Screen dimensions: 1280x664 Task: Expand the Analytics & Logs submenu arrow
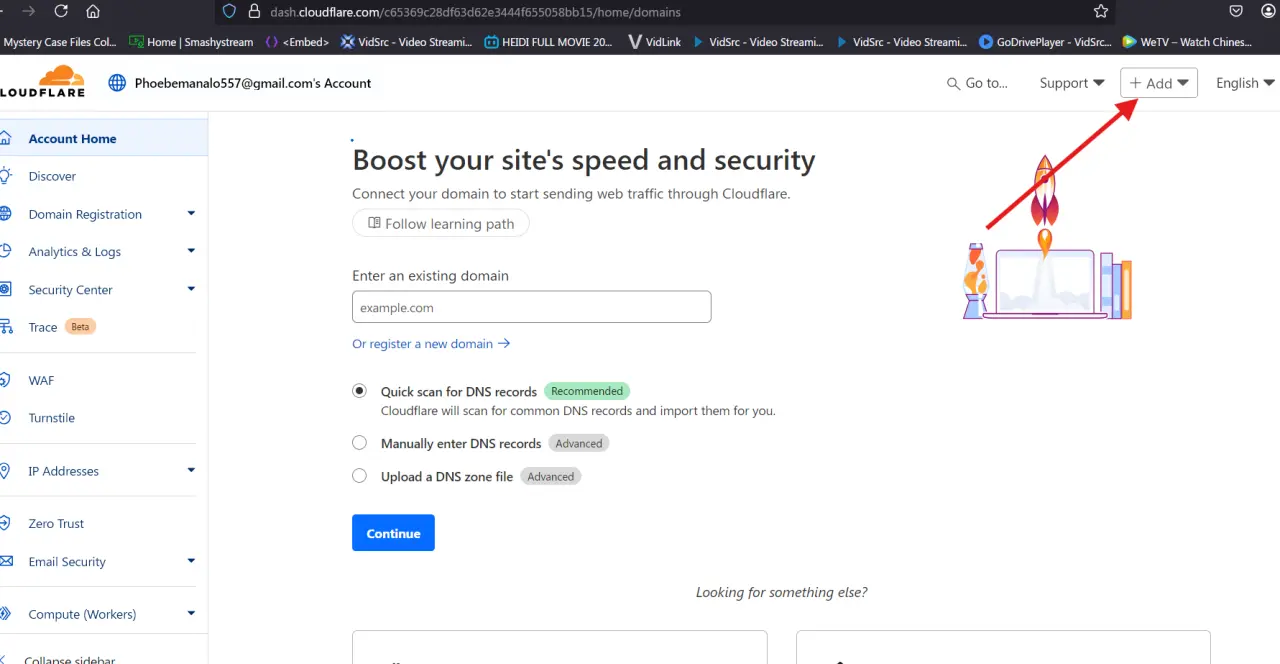click(191, 251)
